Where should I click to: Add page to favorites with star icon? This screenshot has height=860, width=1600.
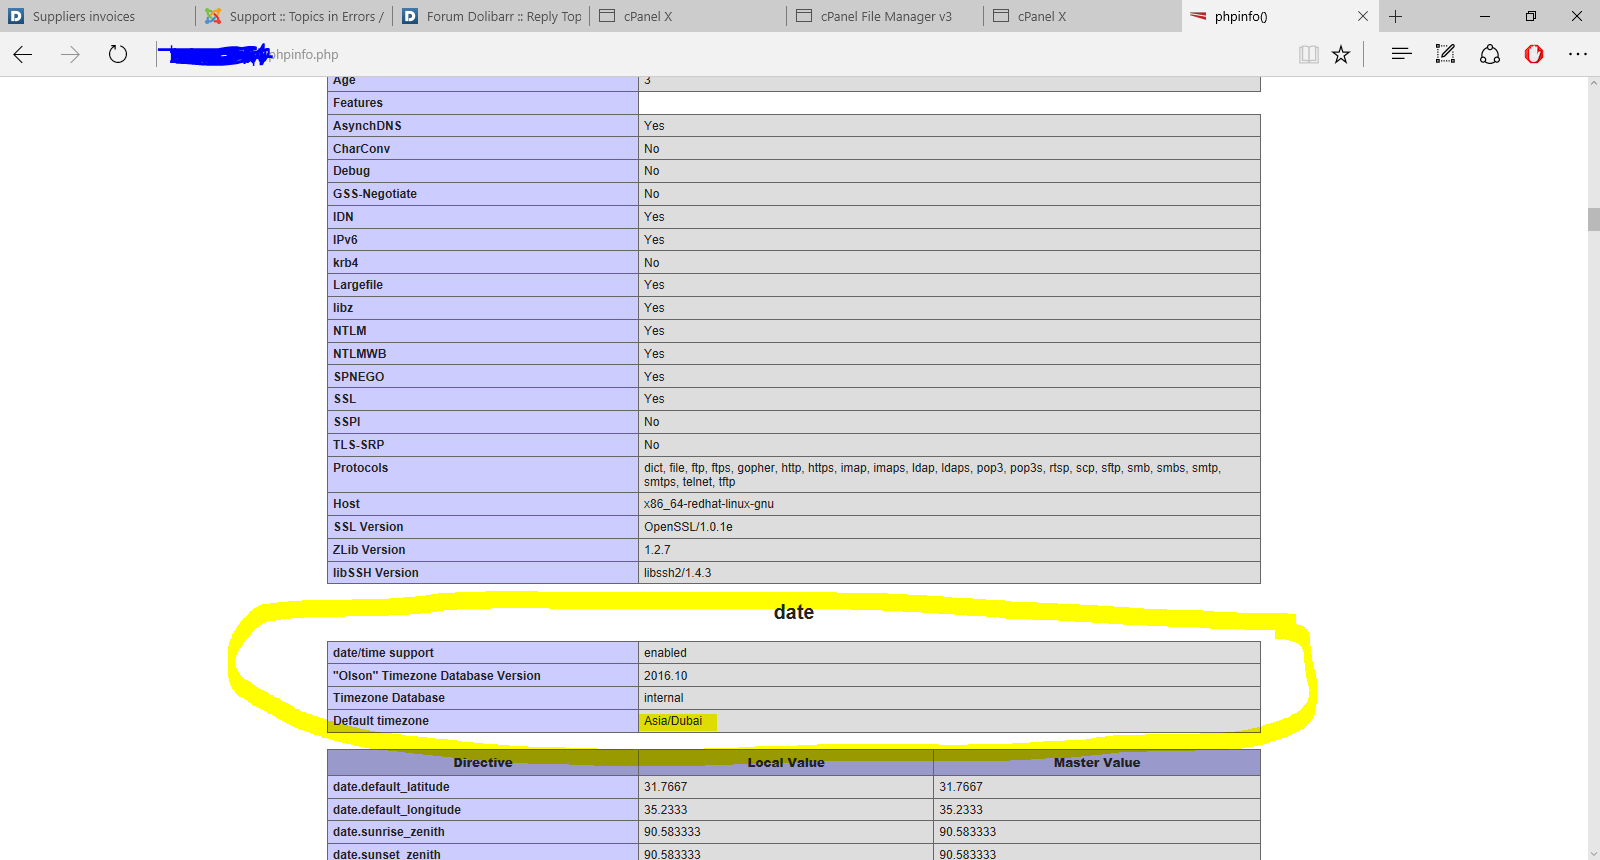1341,55
